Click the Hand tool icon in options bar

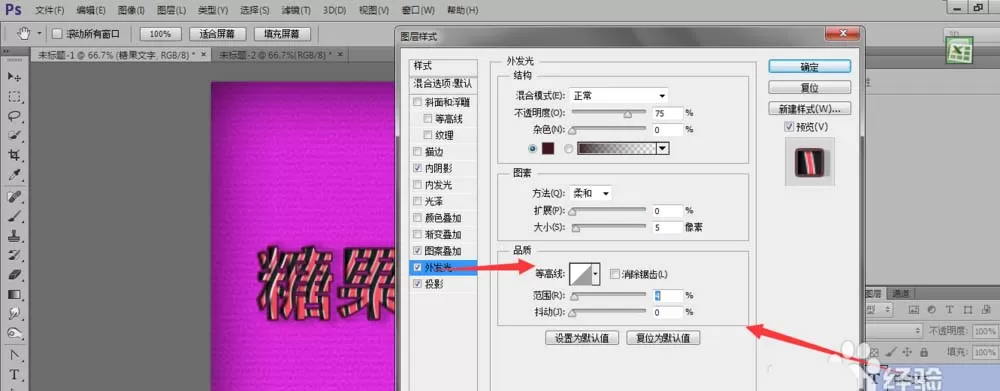tap(24, 34)
